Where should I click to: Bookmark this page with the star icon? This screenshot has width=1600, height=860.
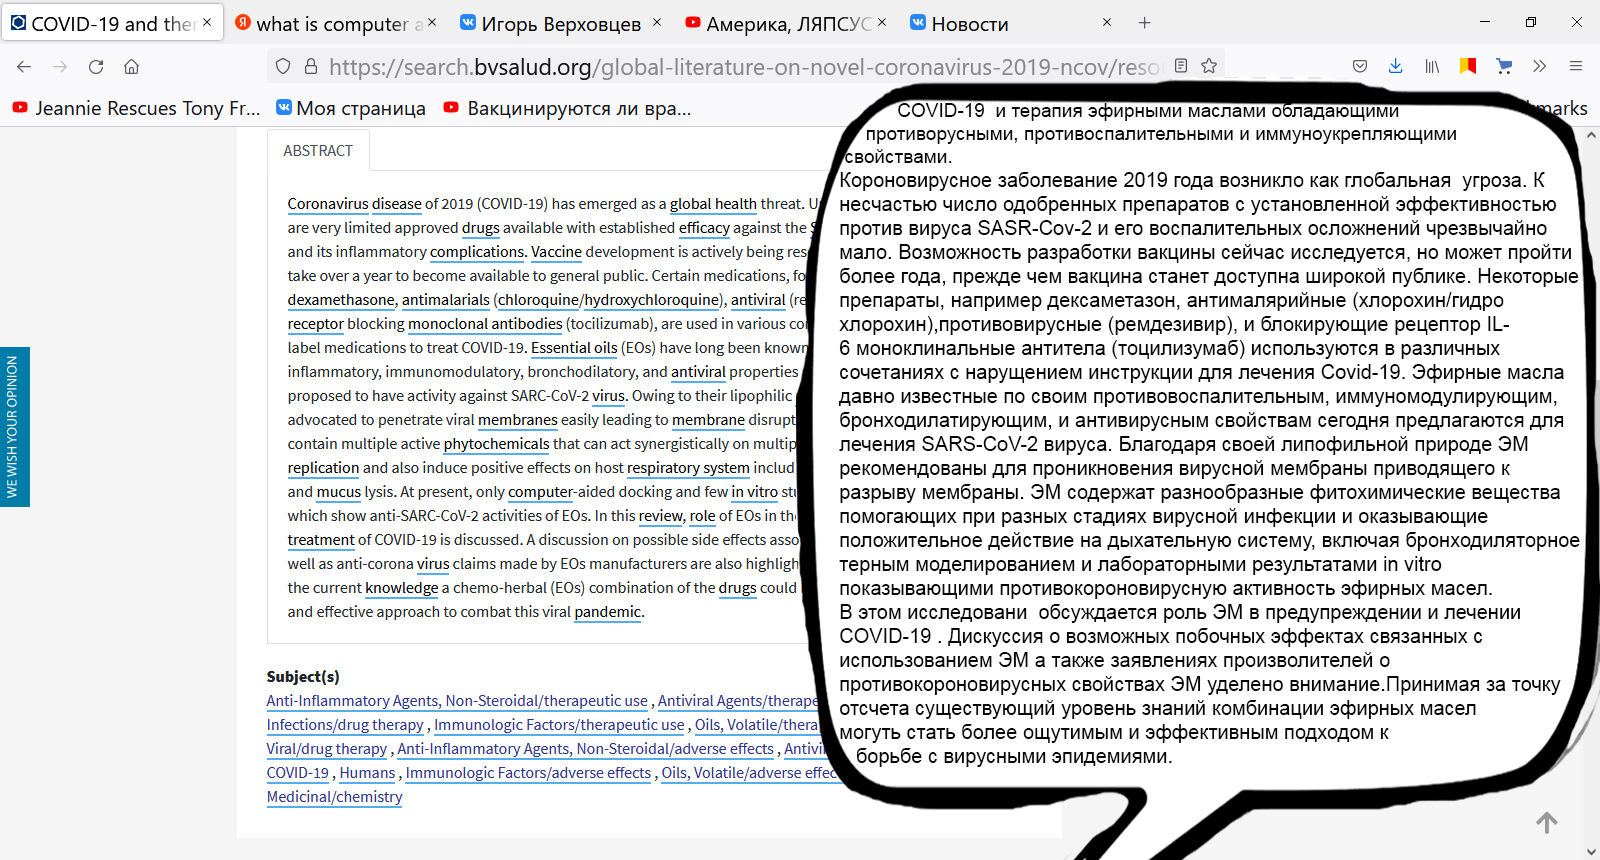1209,66
